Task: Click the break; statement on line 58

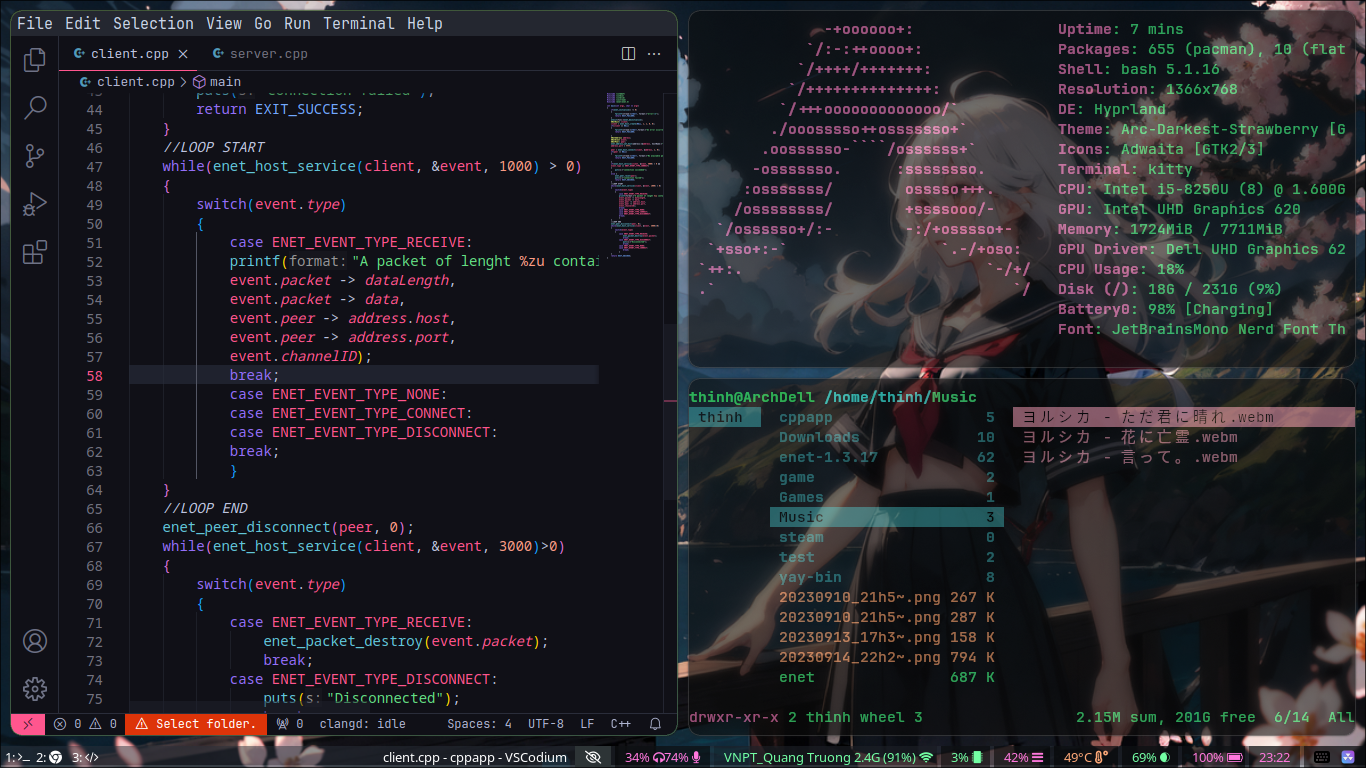Action: point(255,375)
